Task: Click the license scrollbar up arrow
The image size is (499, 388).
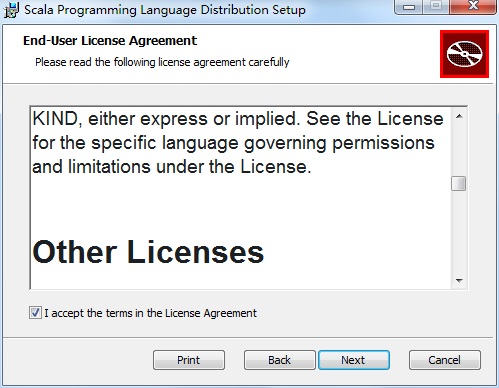Action: (x=459, y=116)
